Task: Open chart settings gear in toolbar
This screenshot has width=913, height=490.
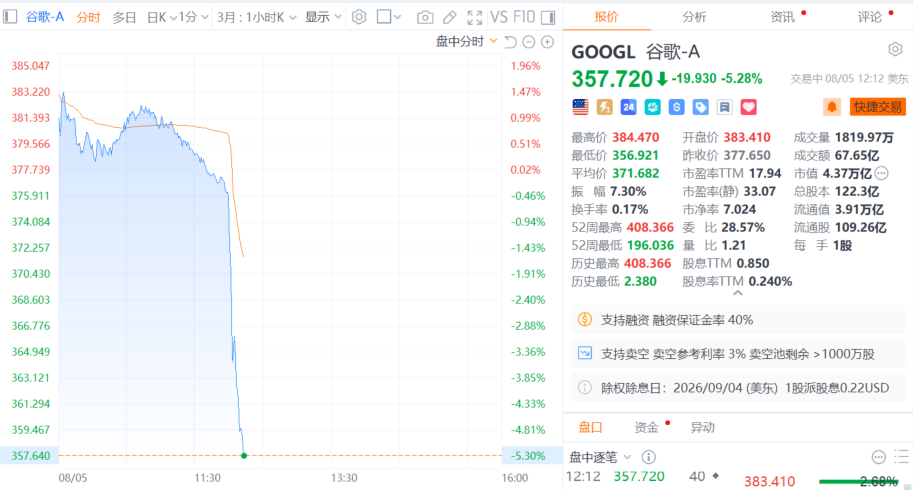Action: point(359,17)
